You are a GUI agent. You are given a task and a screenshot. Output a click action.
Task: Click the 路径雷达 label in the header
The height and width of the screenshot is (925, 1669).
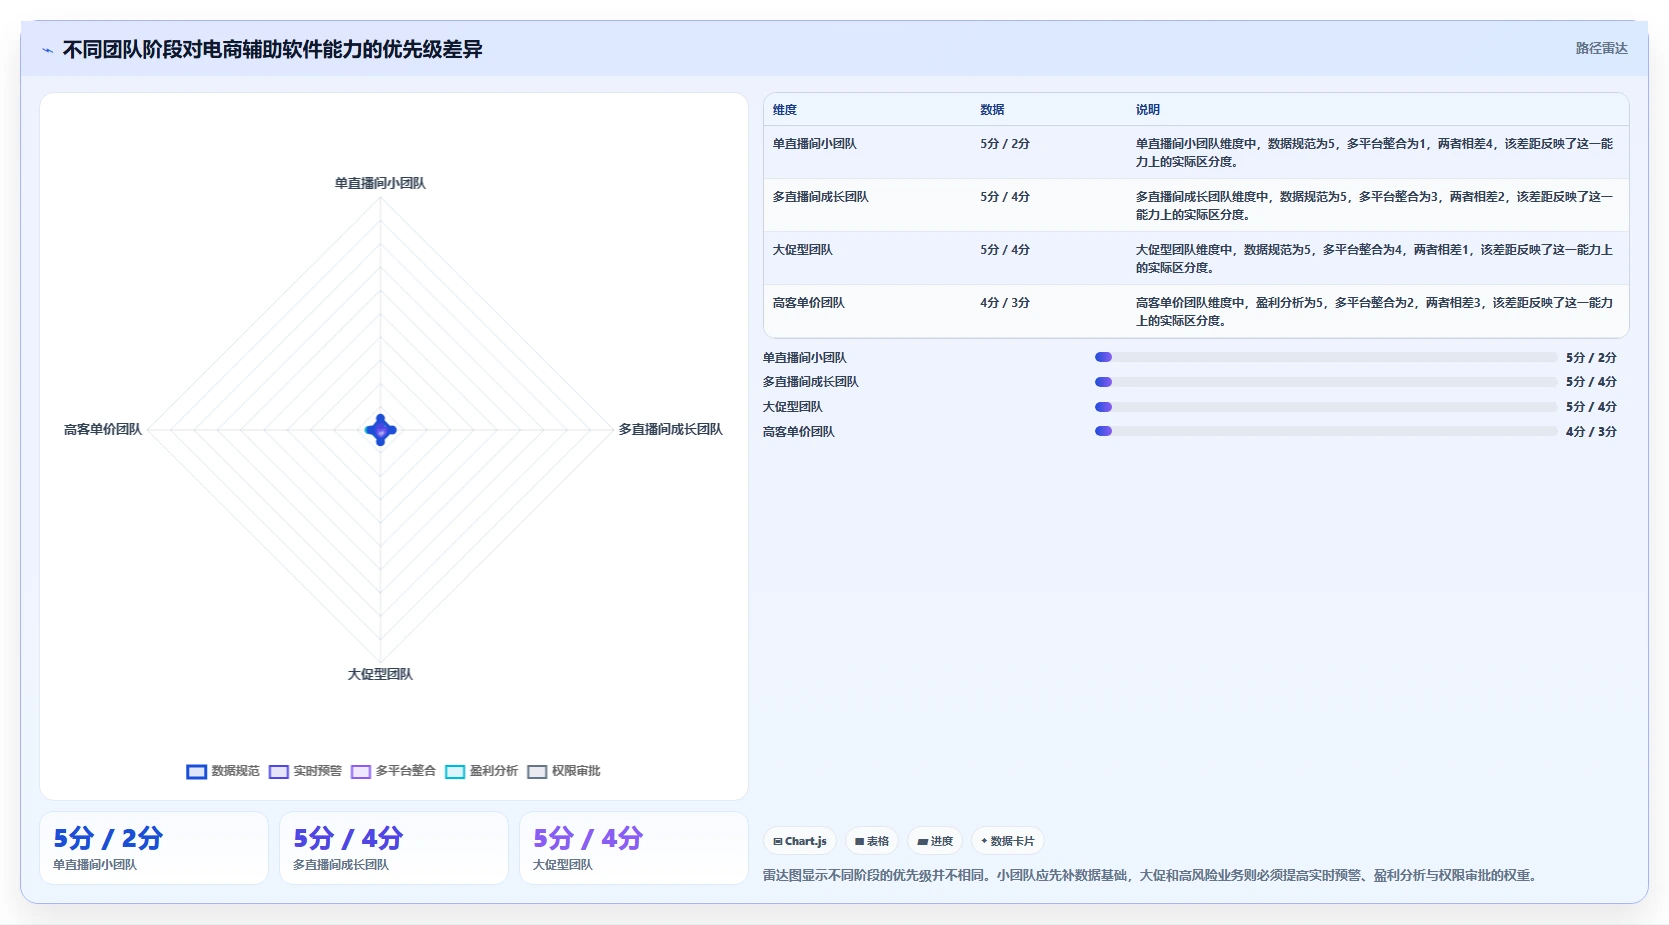[x=1602, y=48]
